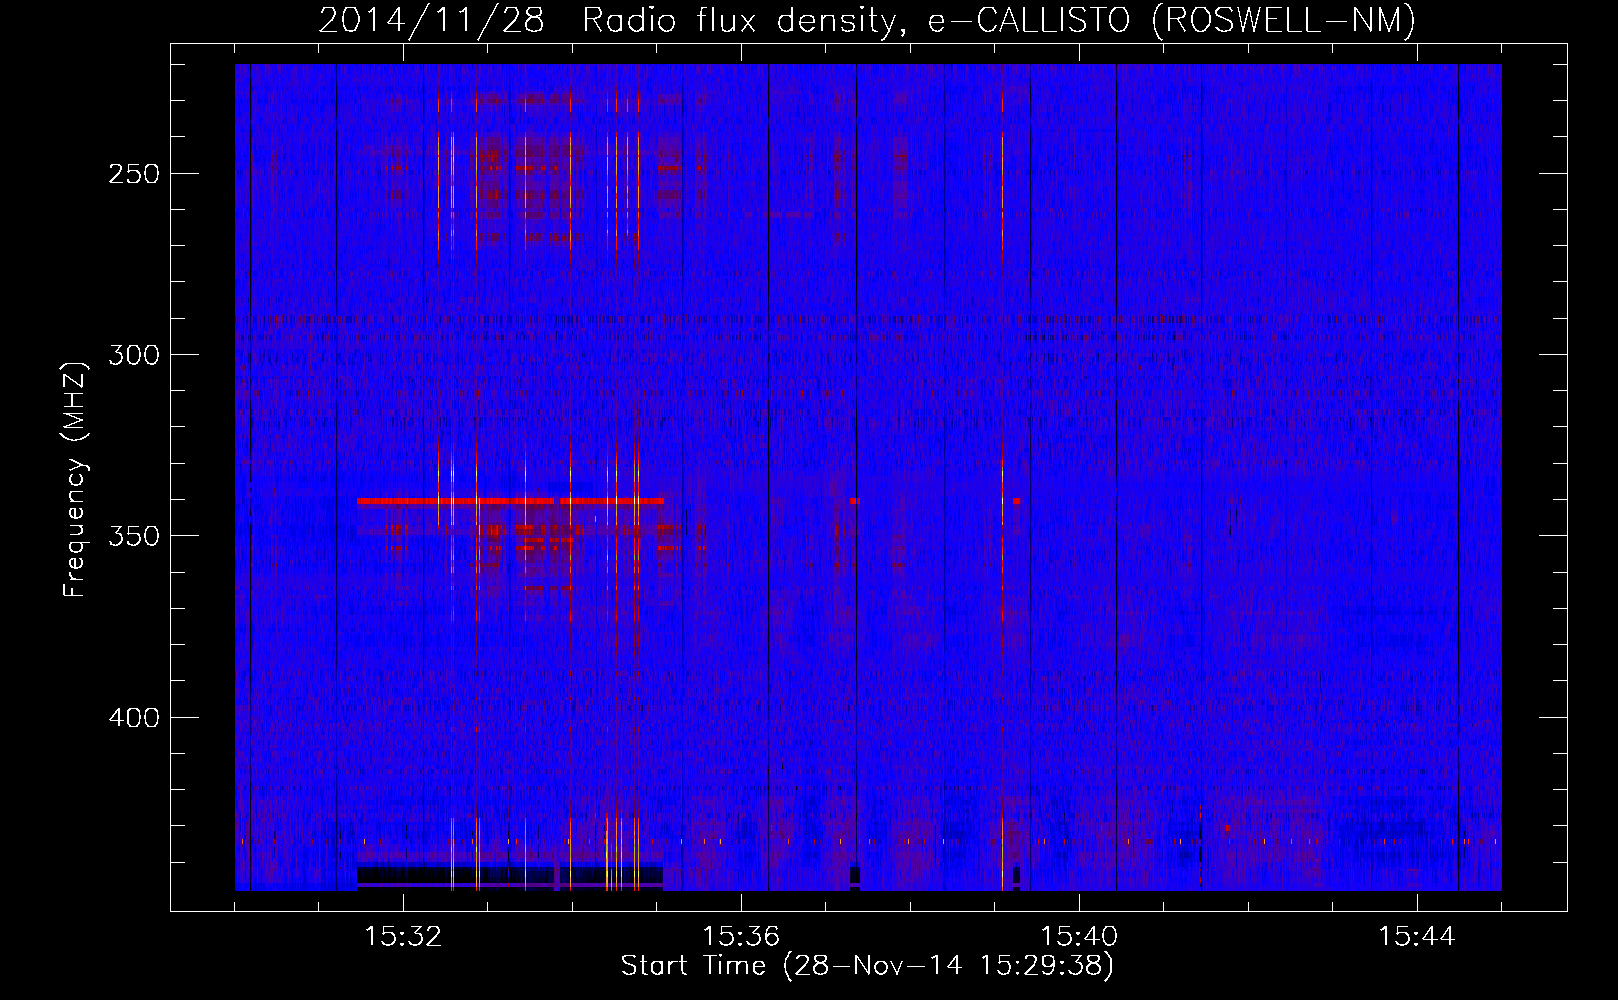Click the 300 frequency tick label
The width and height of the screenshot is (1618, 1000).
[134, 355]
